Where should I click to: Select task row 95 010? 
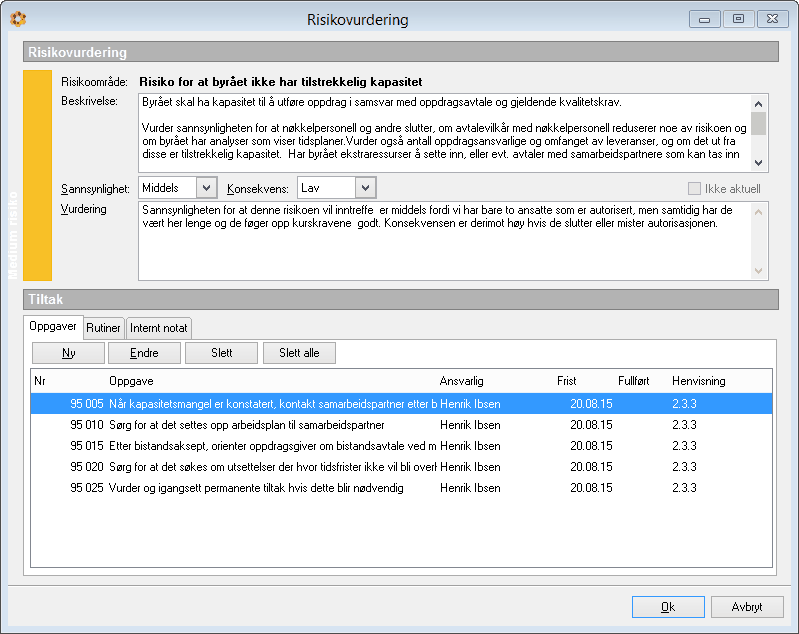click(x=402, y=425)
